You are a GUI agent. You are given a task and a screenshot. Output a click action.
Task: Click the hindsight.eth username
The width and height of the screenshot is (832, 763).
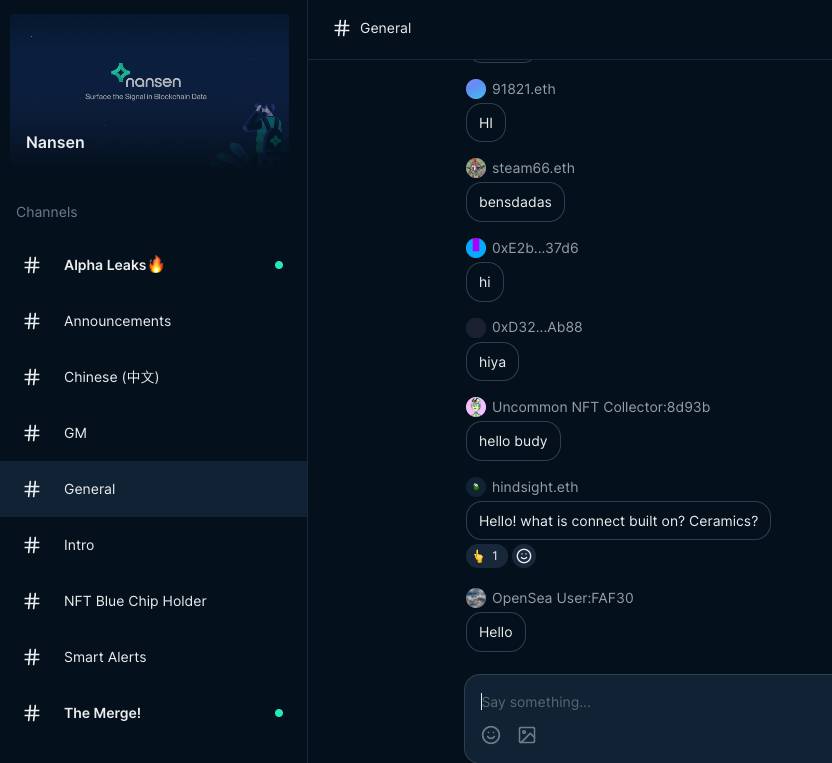coord(535,487)
